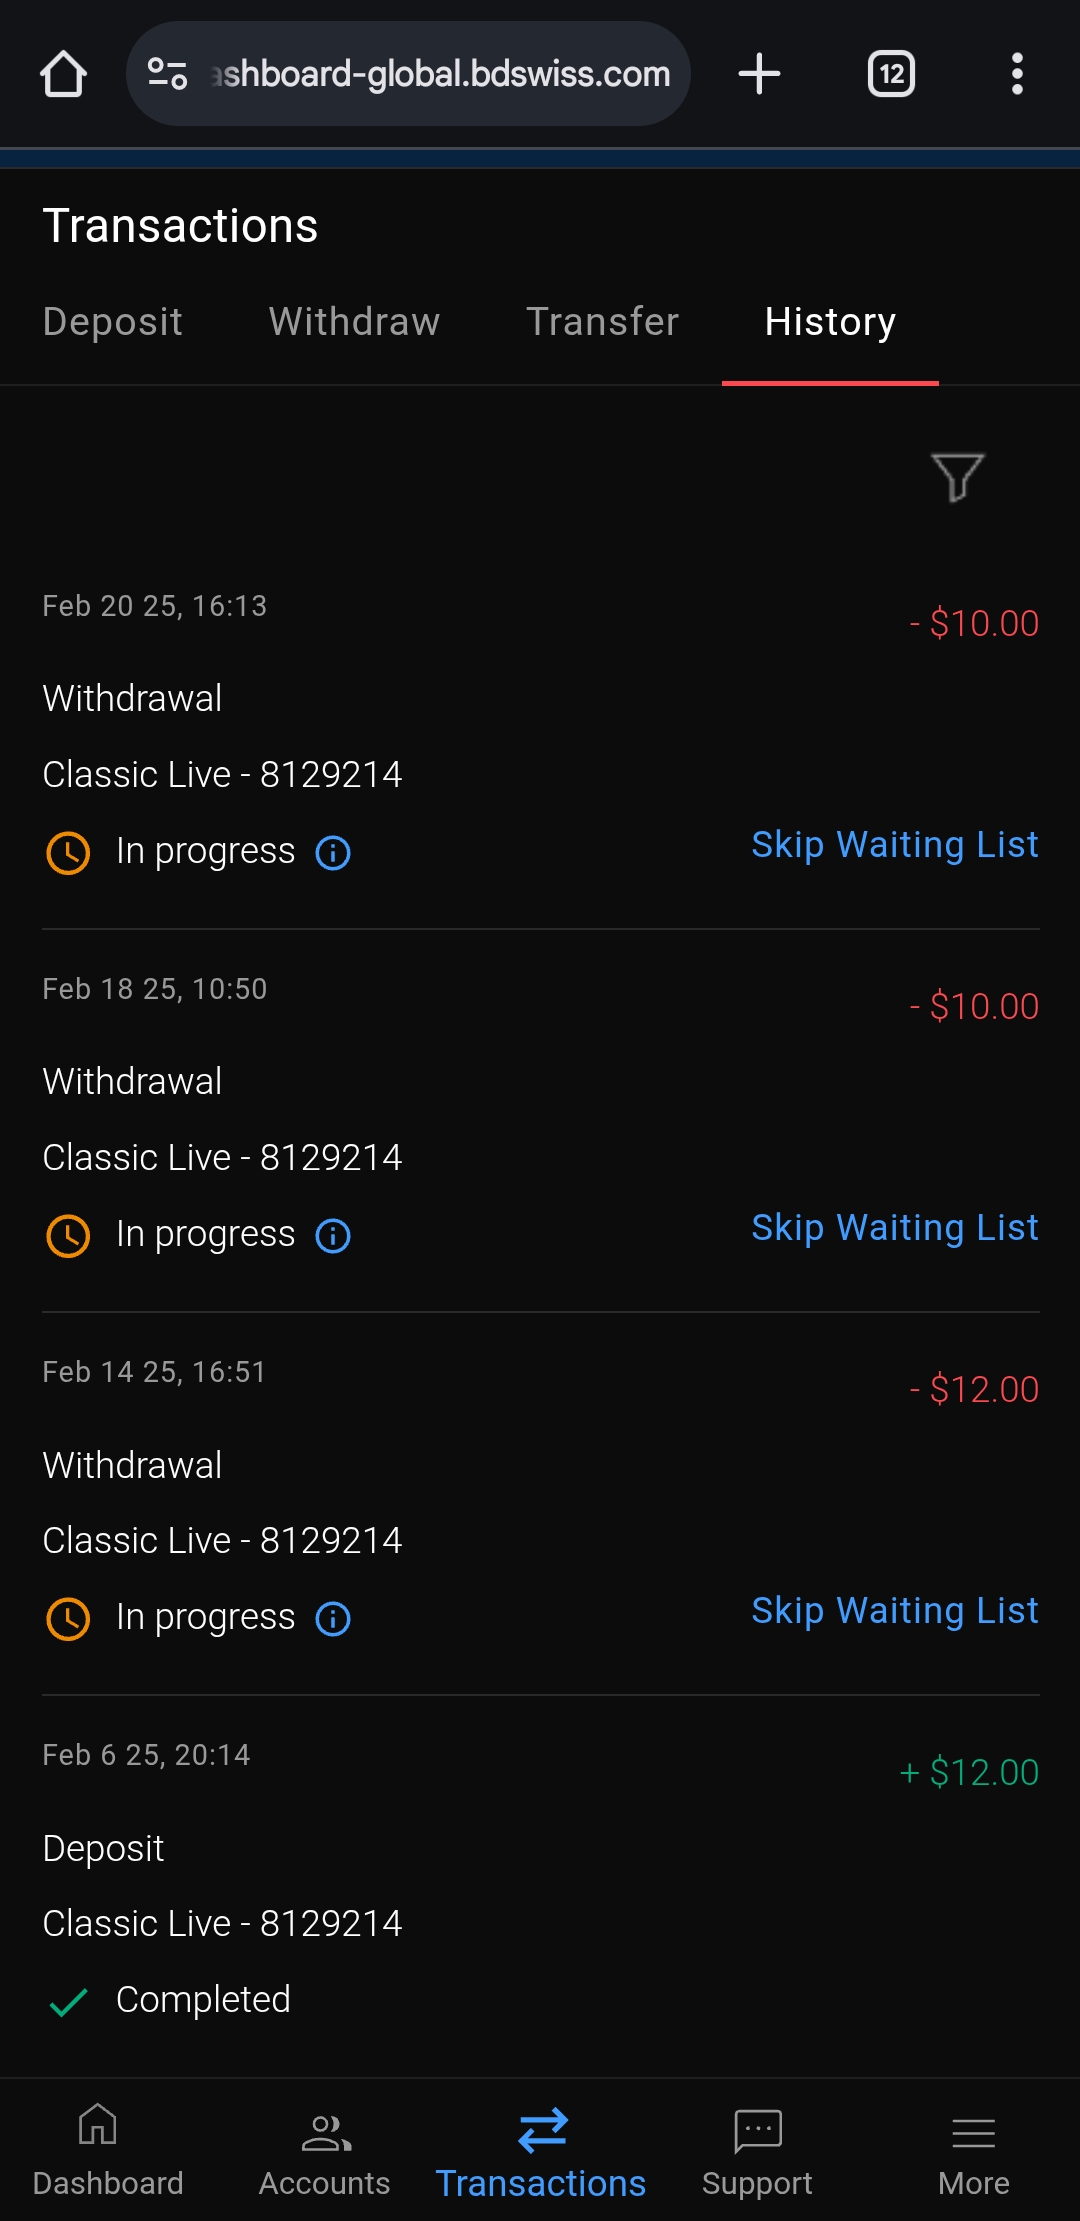View site settings icon in address bar
The width and height of the screenshot is (1080, 2221).
(x=168, y=74)
